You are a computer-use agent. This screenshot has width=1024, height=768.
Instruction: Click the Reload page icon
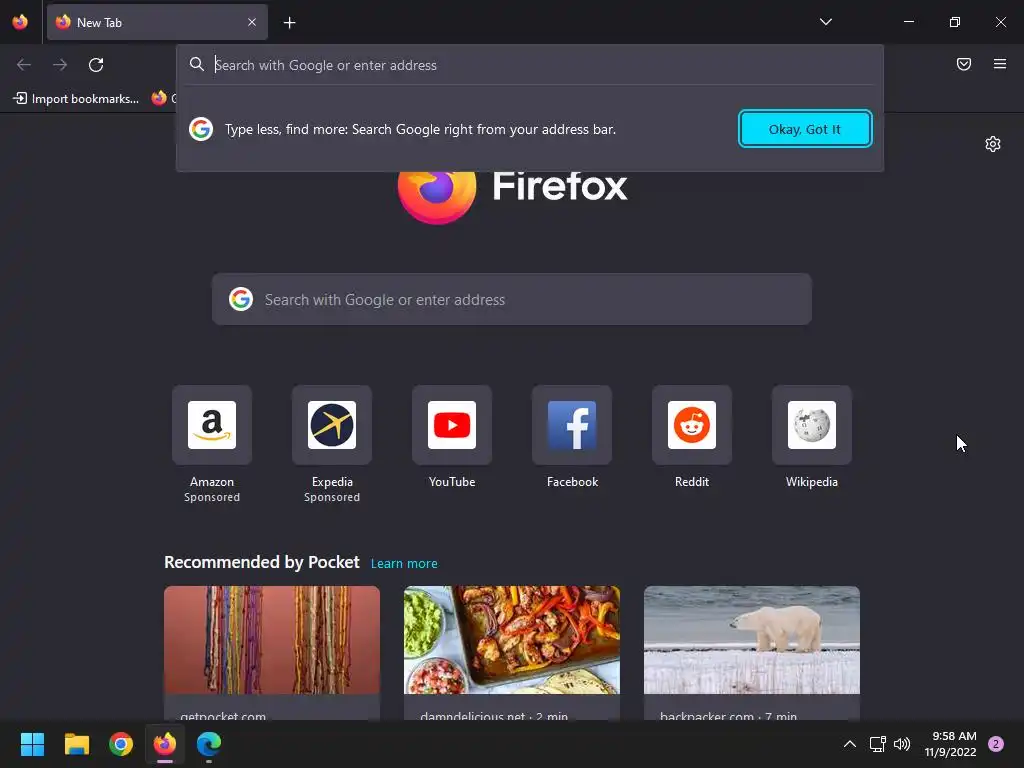click(x=96, y=65)
